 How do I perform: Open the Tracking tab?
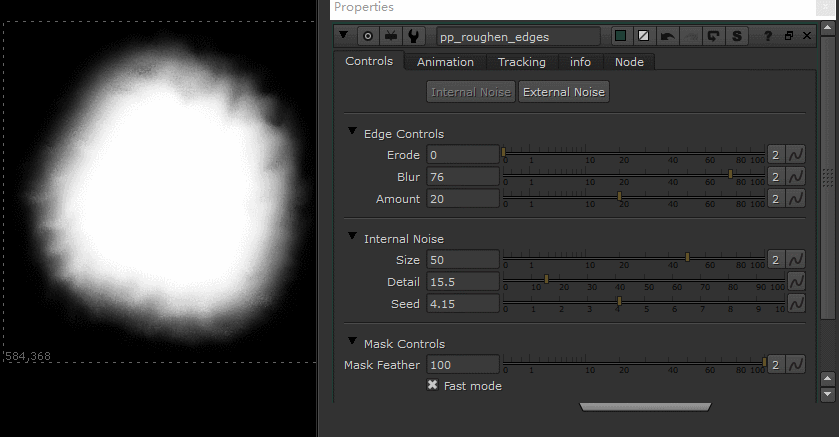(x=522, y=62)
